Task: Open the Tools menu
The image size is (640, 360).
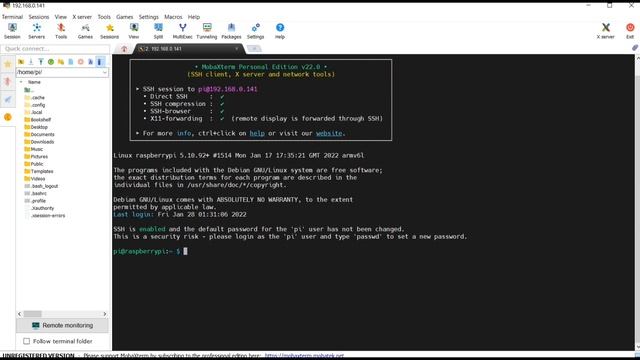Action: 104,17
